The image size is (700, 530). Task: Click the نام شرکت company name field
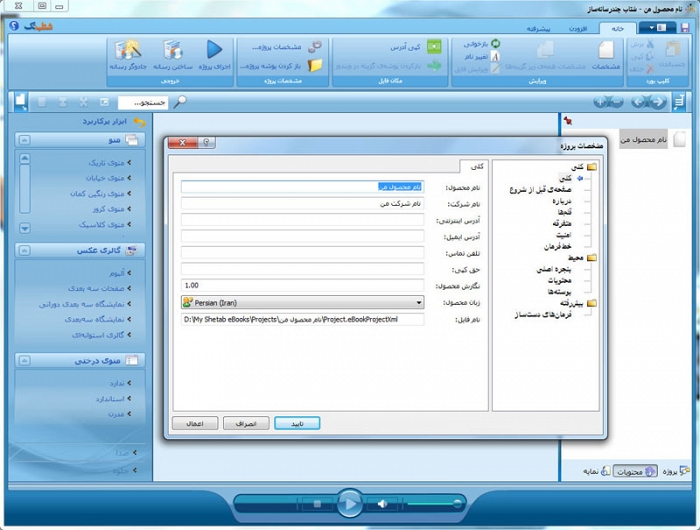302,203
